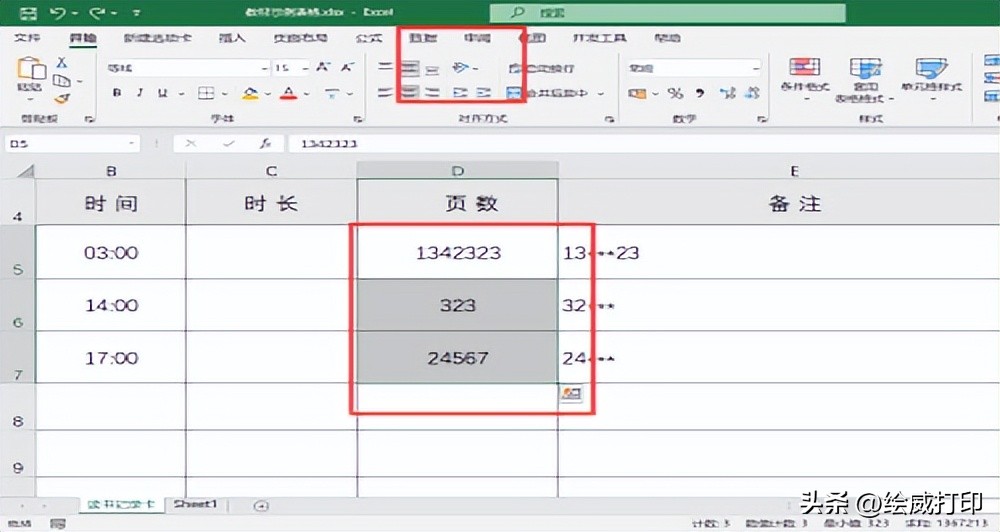Toggle Italic formatting
Screen dimensions: 1000x532
[x=140, y=93]
